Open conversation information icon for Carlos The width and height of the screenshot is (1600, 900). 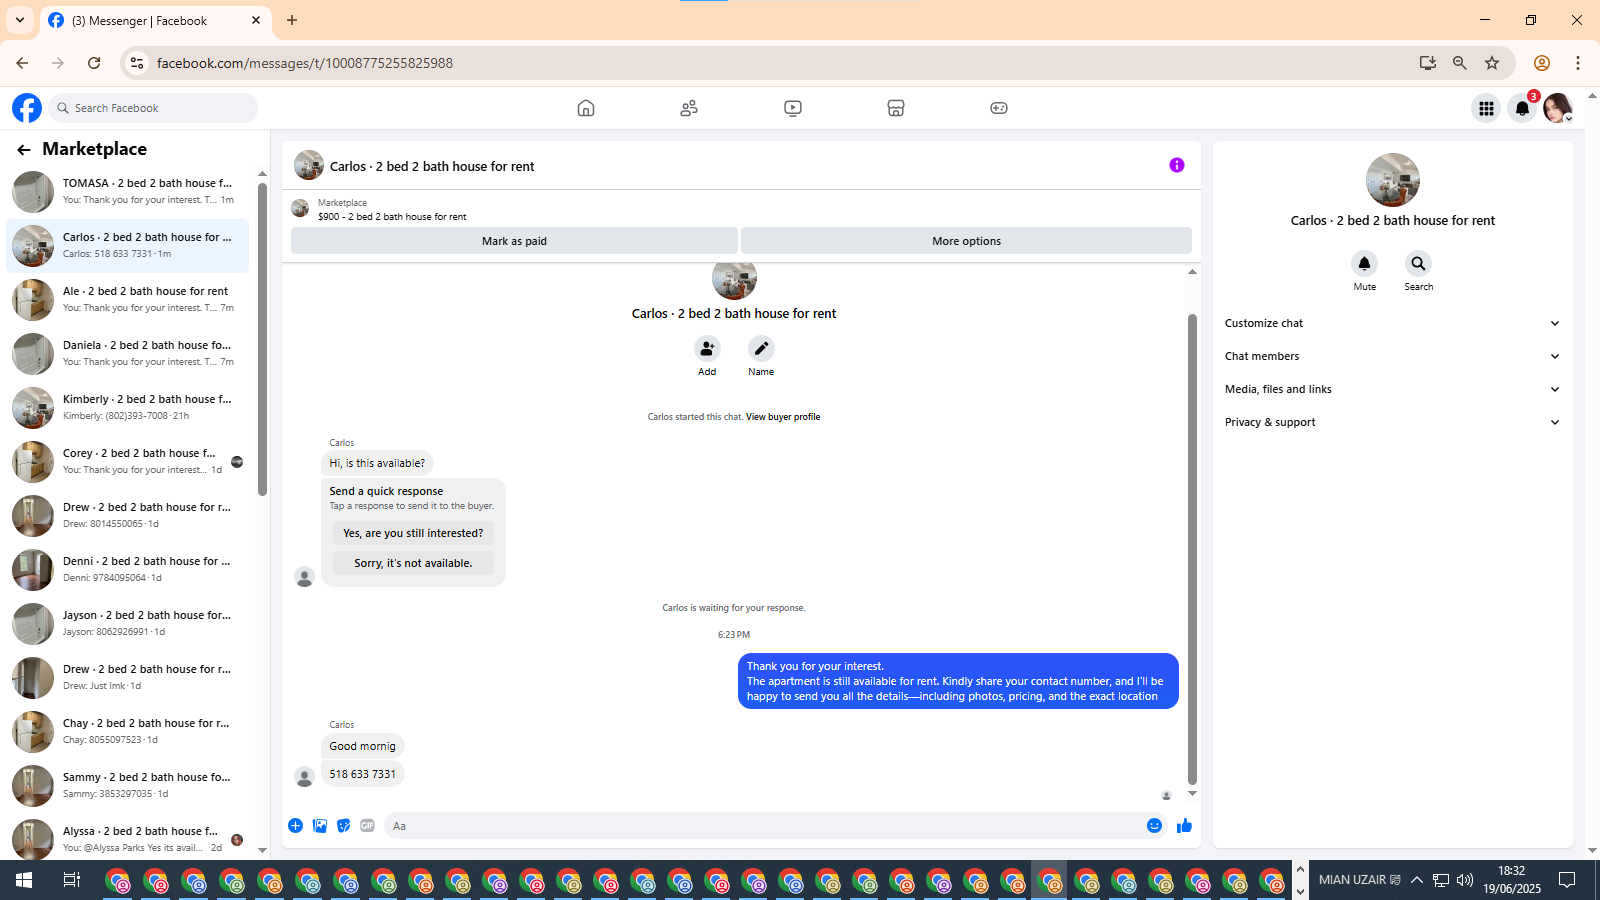[1177, 165]
